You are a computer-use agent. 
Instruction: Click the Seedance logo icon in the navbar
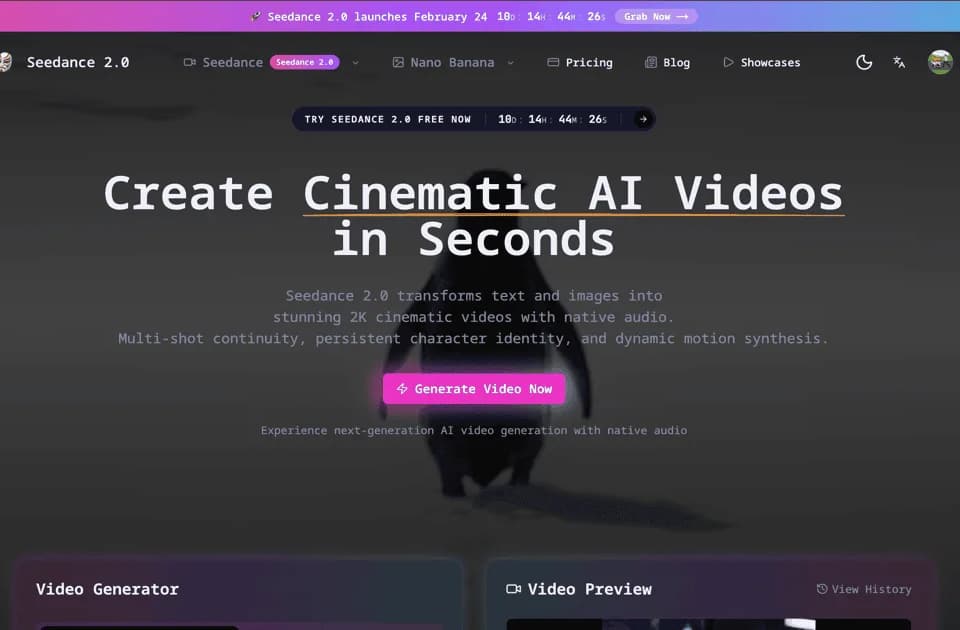point(5,62)
